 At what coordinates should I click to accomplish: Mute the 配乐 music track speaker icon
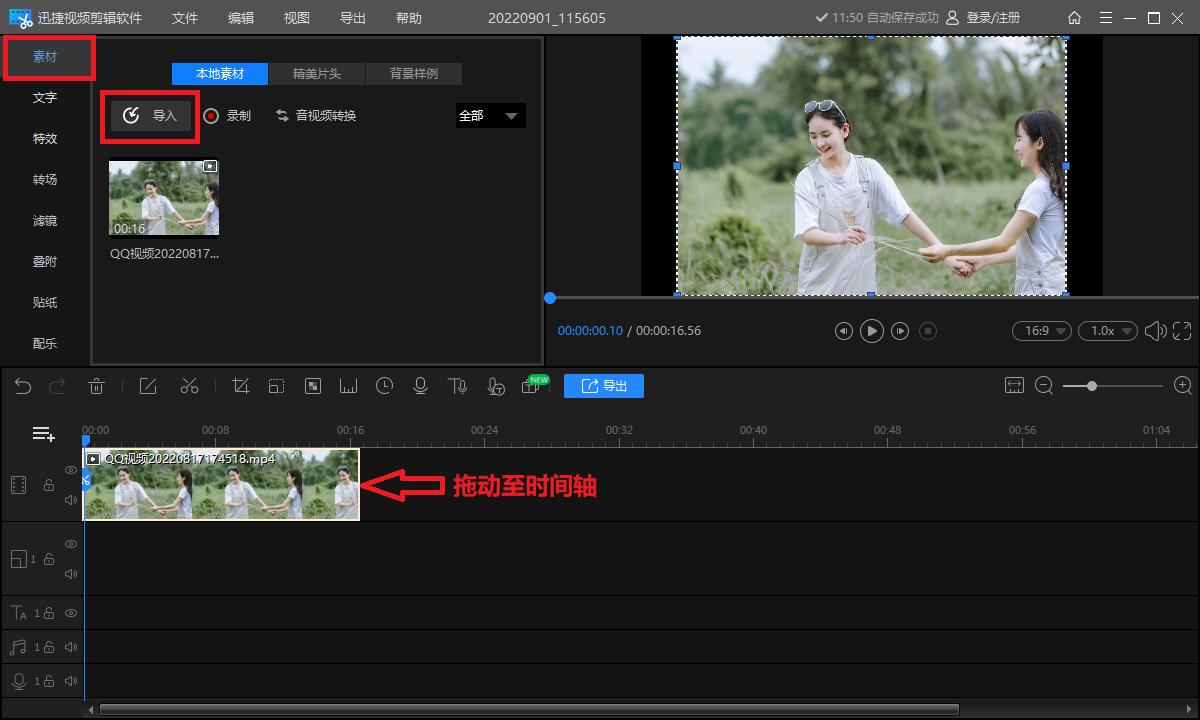[x=70, y=646]
